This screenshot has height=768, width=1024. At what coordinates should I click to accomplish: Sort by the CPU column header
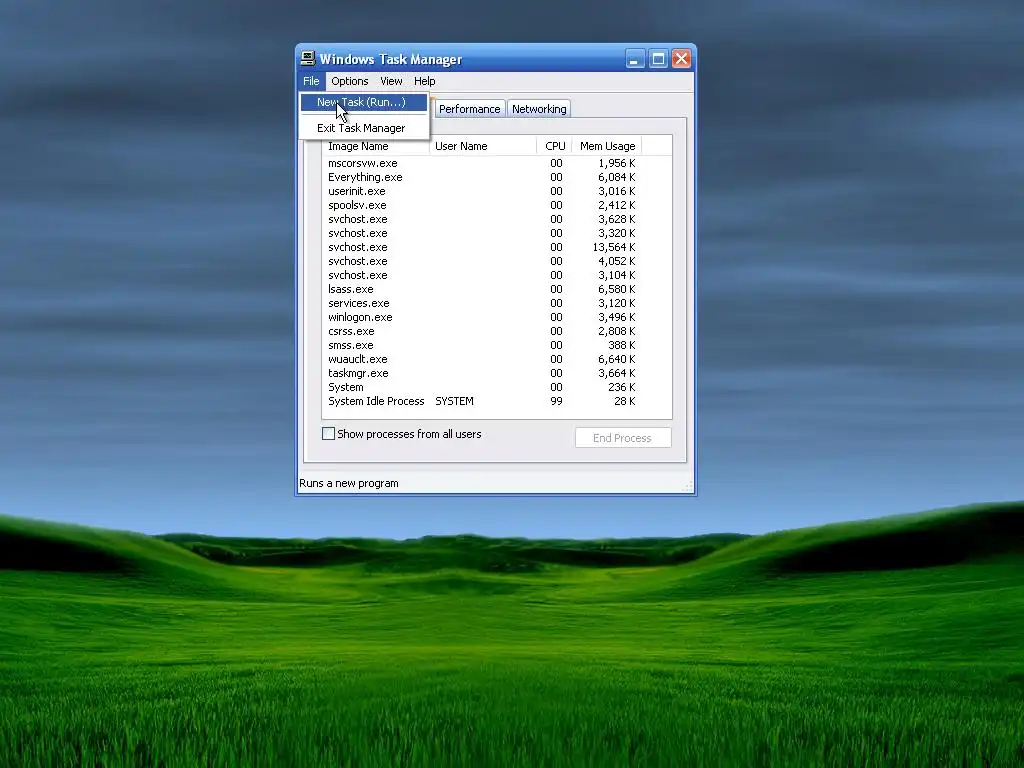pyautogui.click(x=554, y=146)
